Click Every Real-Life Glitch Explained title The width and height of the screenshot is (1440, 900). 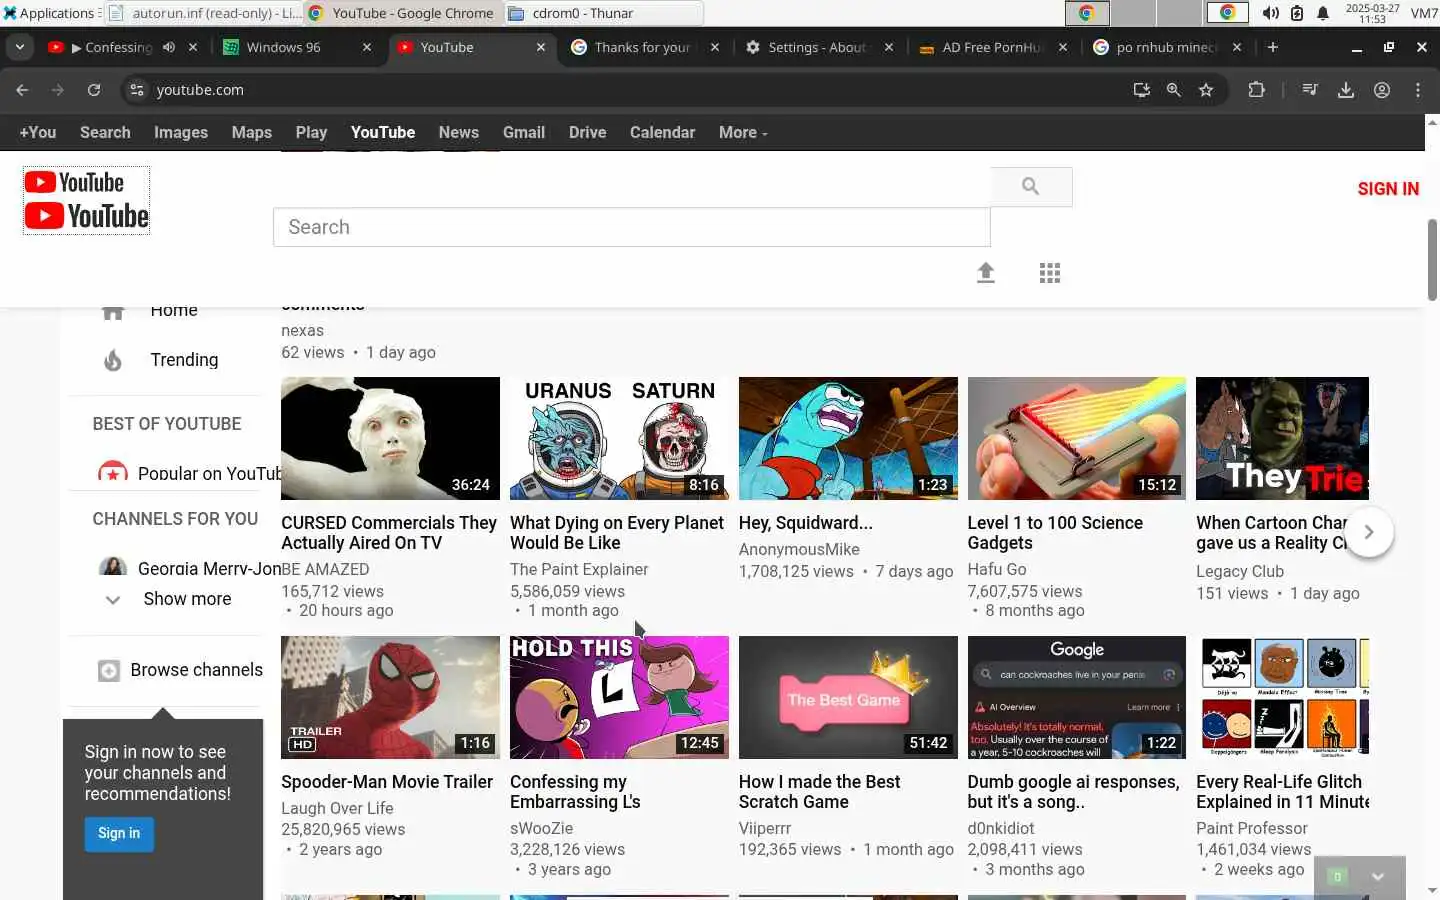tap(1283, 792)
